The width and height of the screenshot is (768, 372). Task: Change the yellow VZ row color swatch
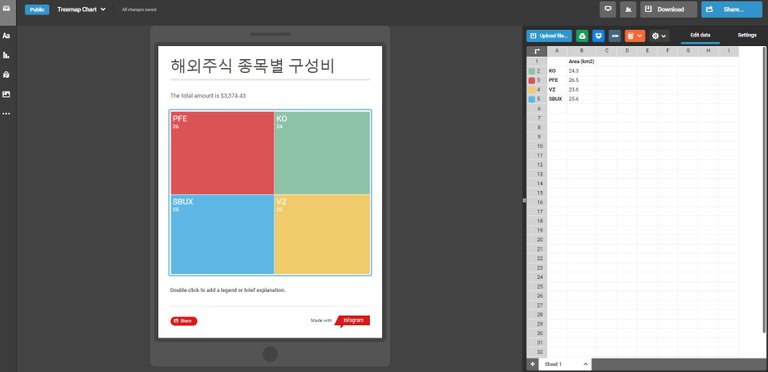[532, 90]
